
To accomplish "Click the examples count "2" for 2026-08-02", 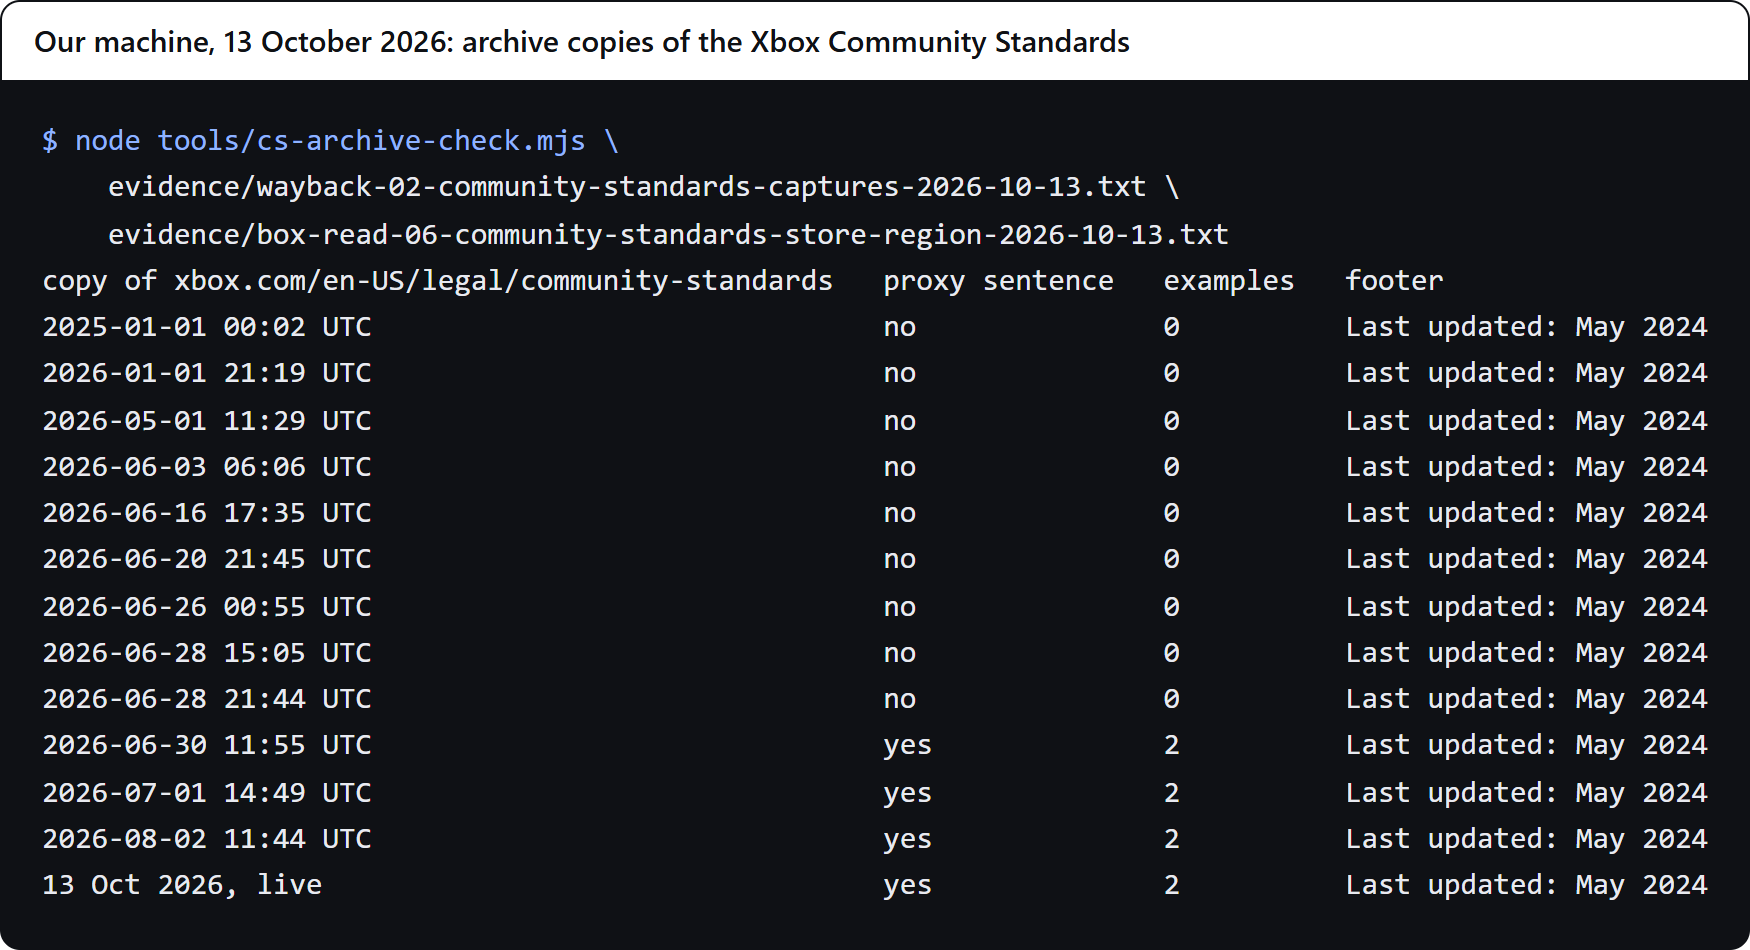I will [x=1172, y=838].
